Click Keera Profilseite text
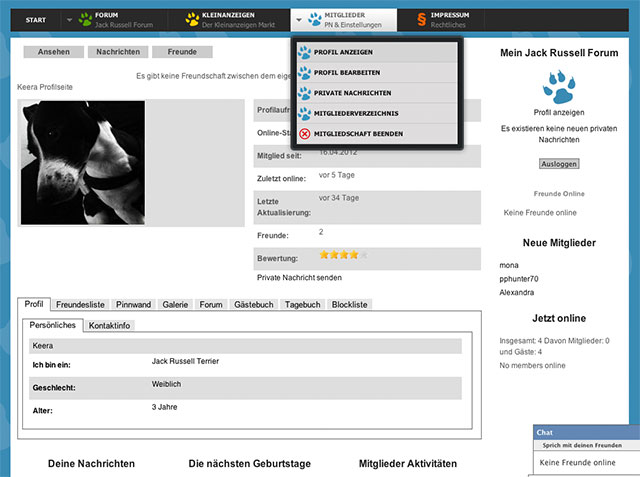 pyautogui.click(x=45, y=87)
